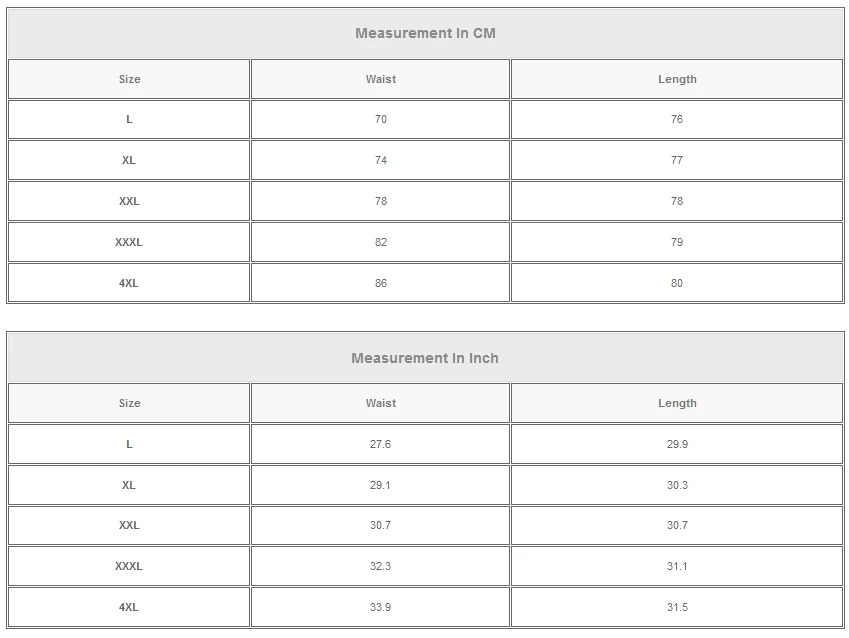Select length value 31.5 cell
This screenshot has width=849, height=638.
pyautogui.click(x=677, y=607)
